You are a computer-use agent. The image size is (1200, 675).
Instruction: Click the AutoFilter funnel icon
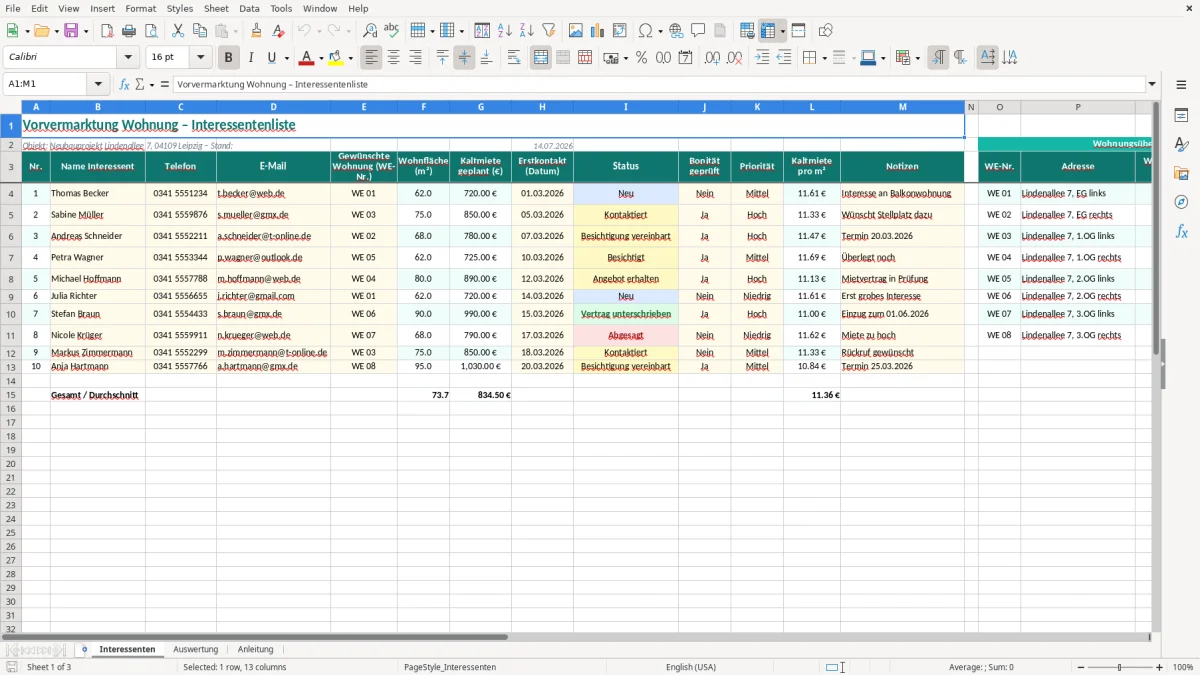coord(549,31)
